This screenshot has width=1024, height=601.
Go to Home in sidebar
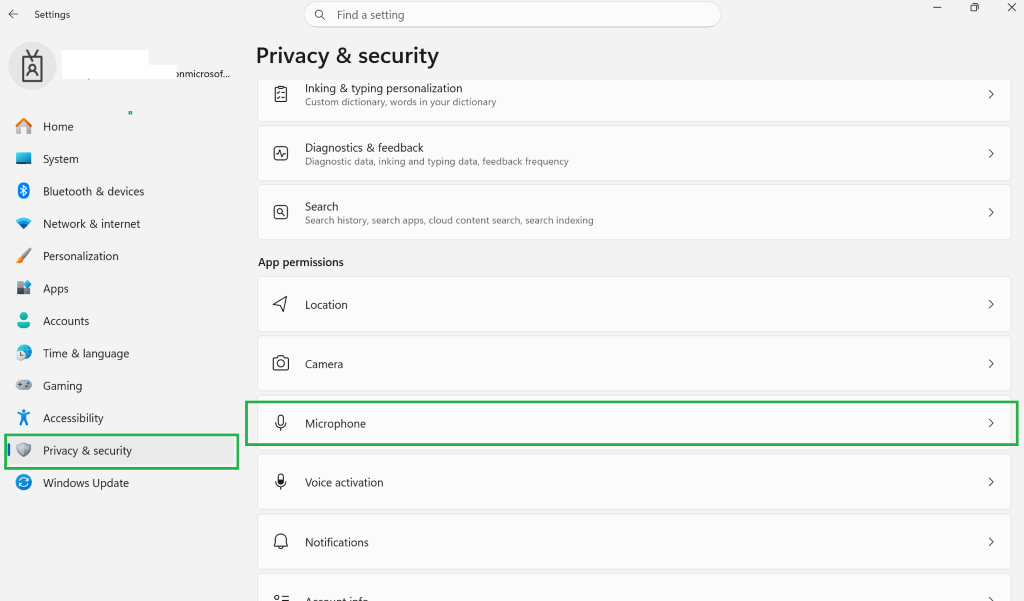(58, 127)
